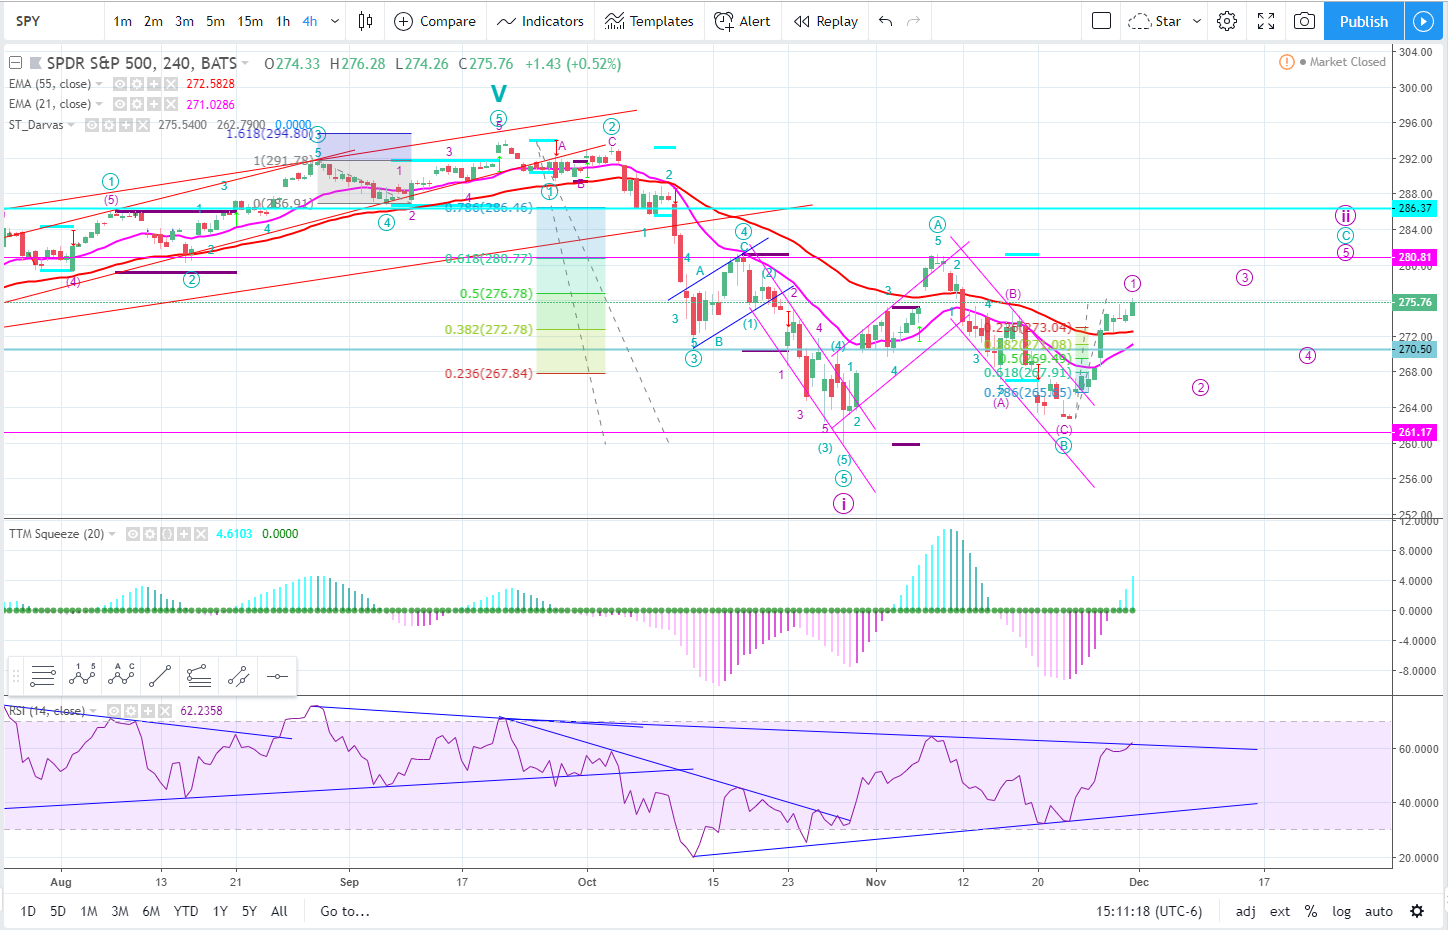This screenshot has width=1448, height=930.
Task: Click the flag icon beside SPDR title
Action: click(x=35, y=63)
